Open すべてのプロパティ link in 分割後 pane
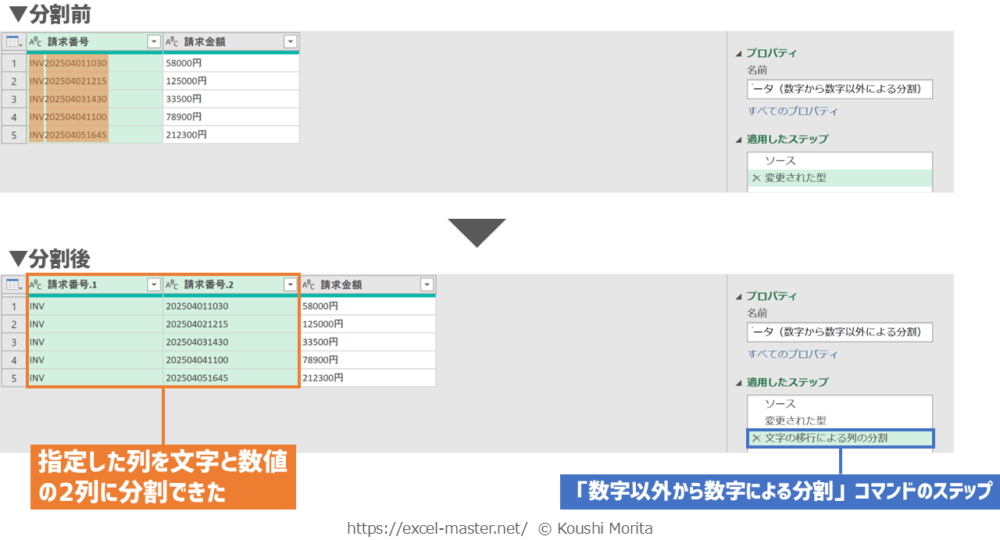The image size is (1000, 540). [x=793, y=354]
